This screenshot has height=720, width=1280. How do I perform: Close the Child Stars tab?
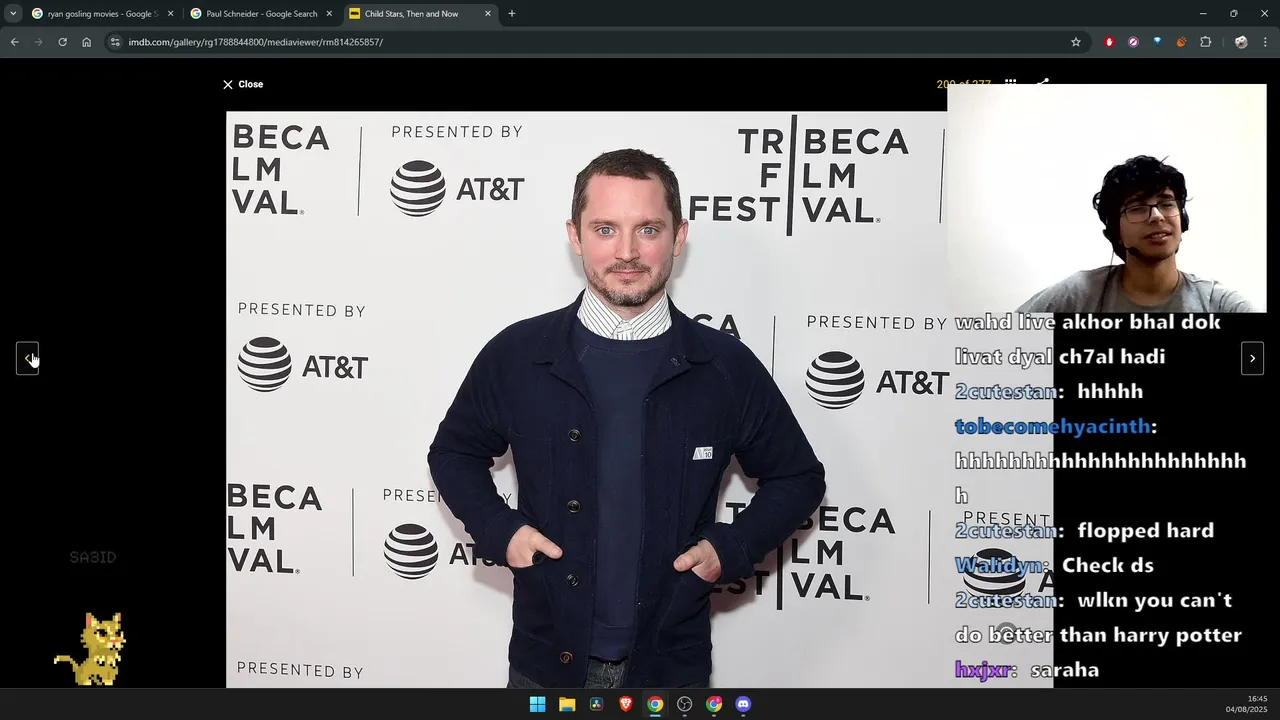coord(488,14)
